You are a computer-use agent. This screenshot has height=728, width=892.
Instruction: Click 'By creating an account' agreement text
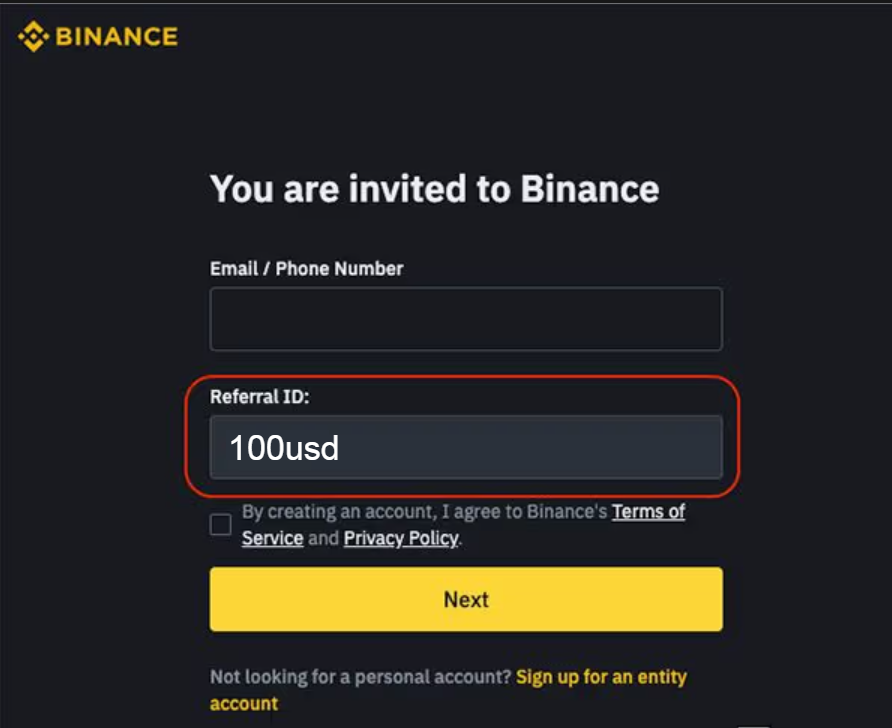[339, 512]
